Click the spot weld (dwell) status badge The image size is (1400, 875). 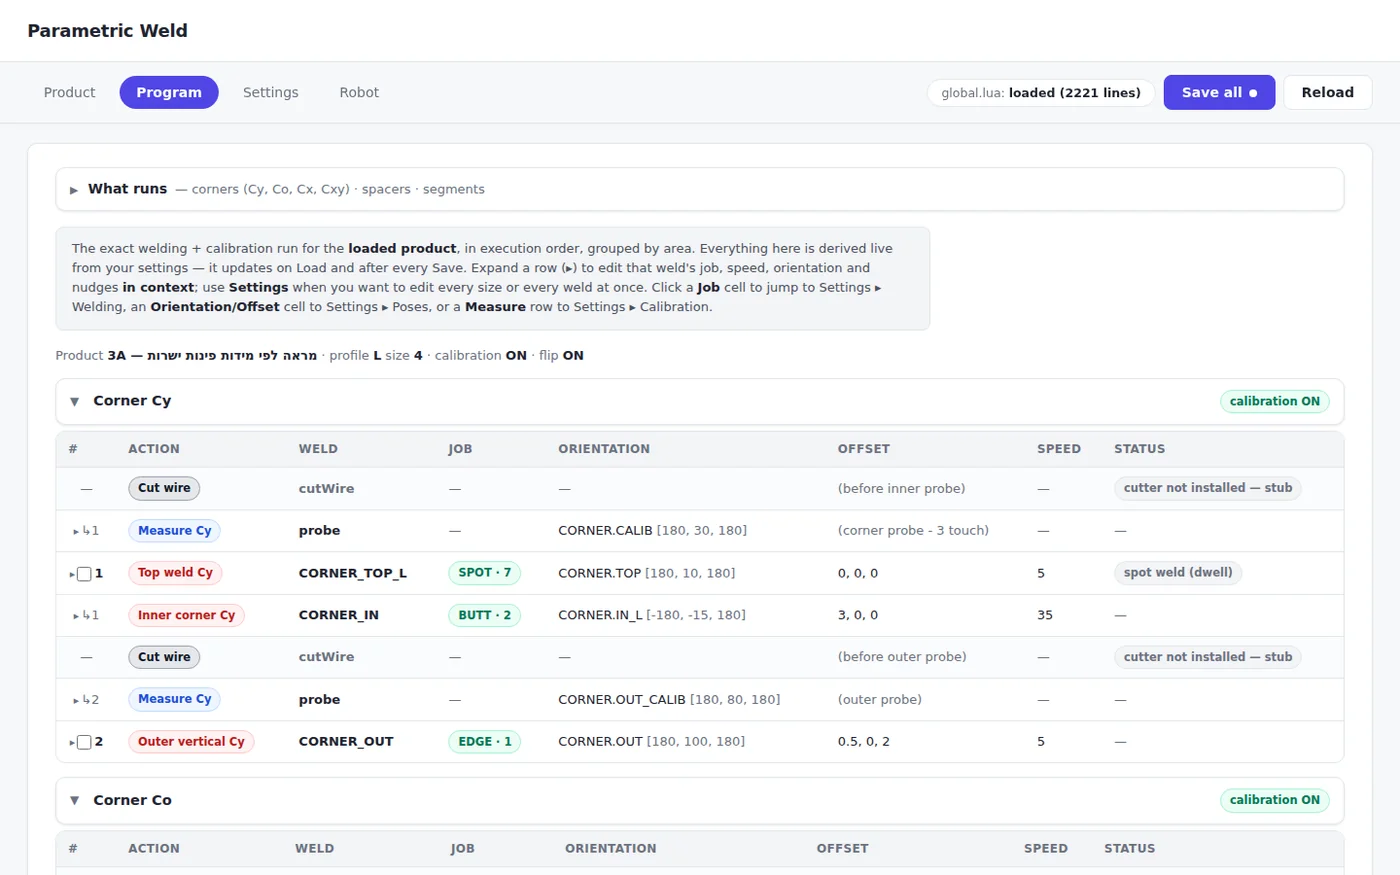coord(1178,573)
